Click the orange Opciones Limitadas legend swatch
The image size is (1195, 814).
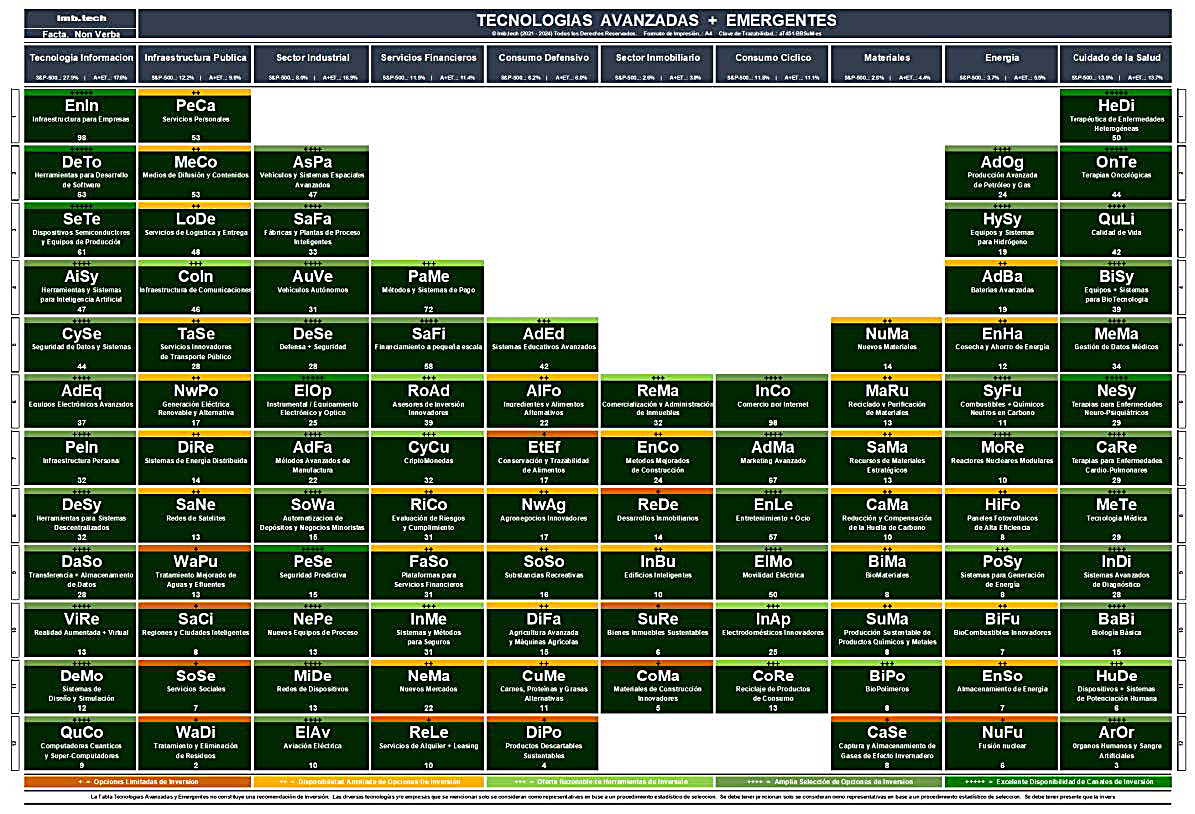pos(137,781)
